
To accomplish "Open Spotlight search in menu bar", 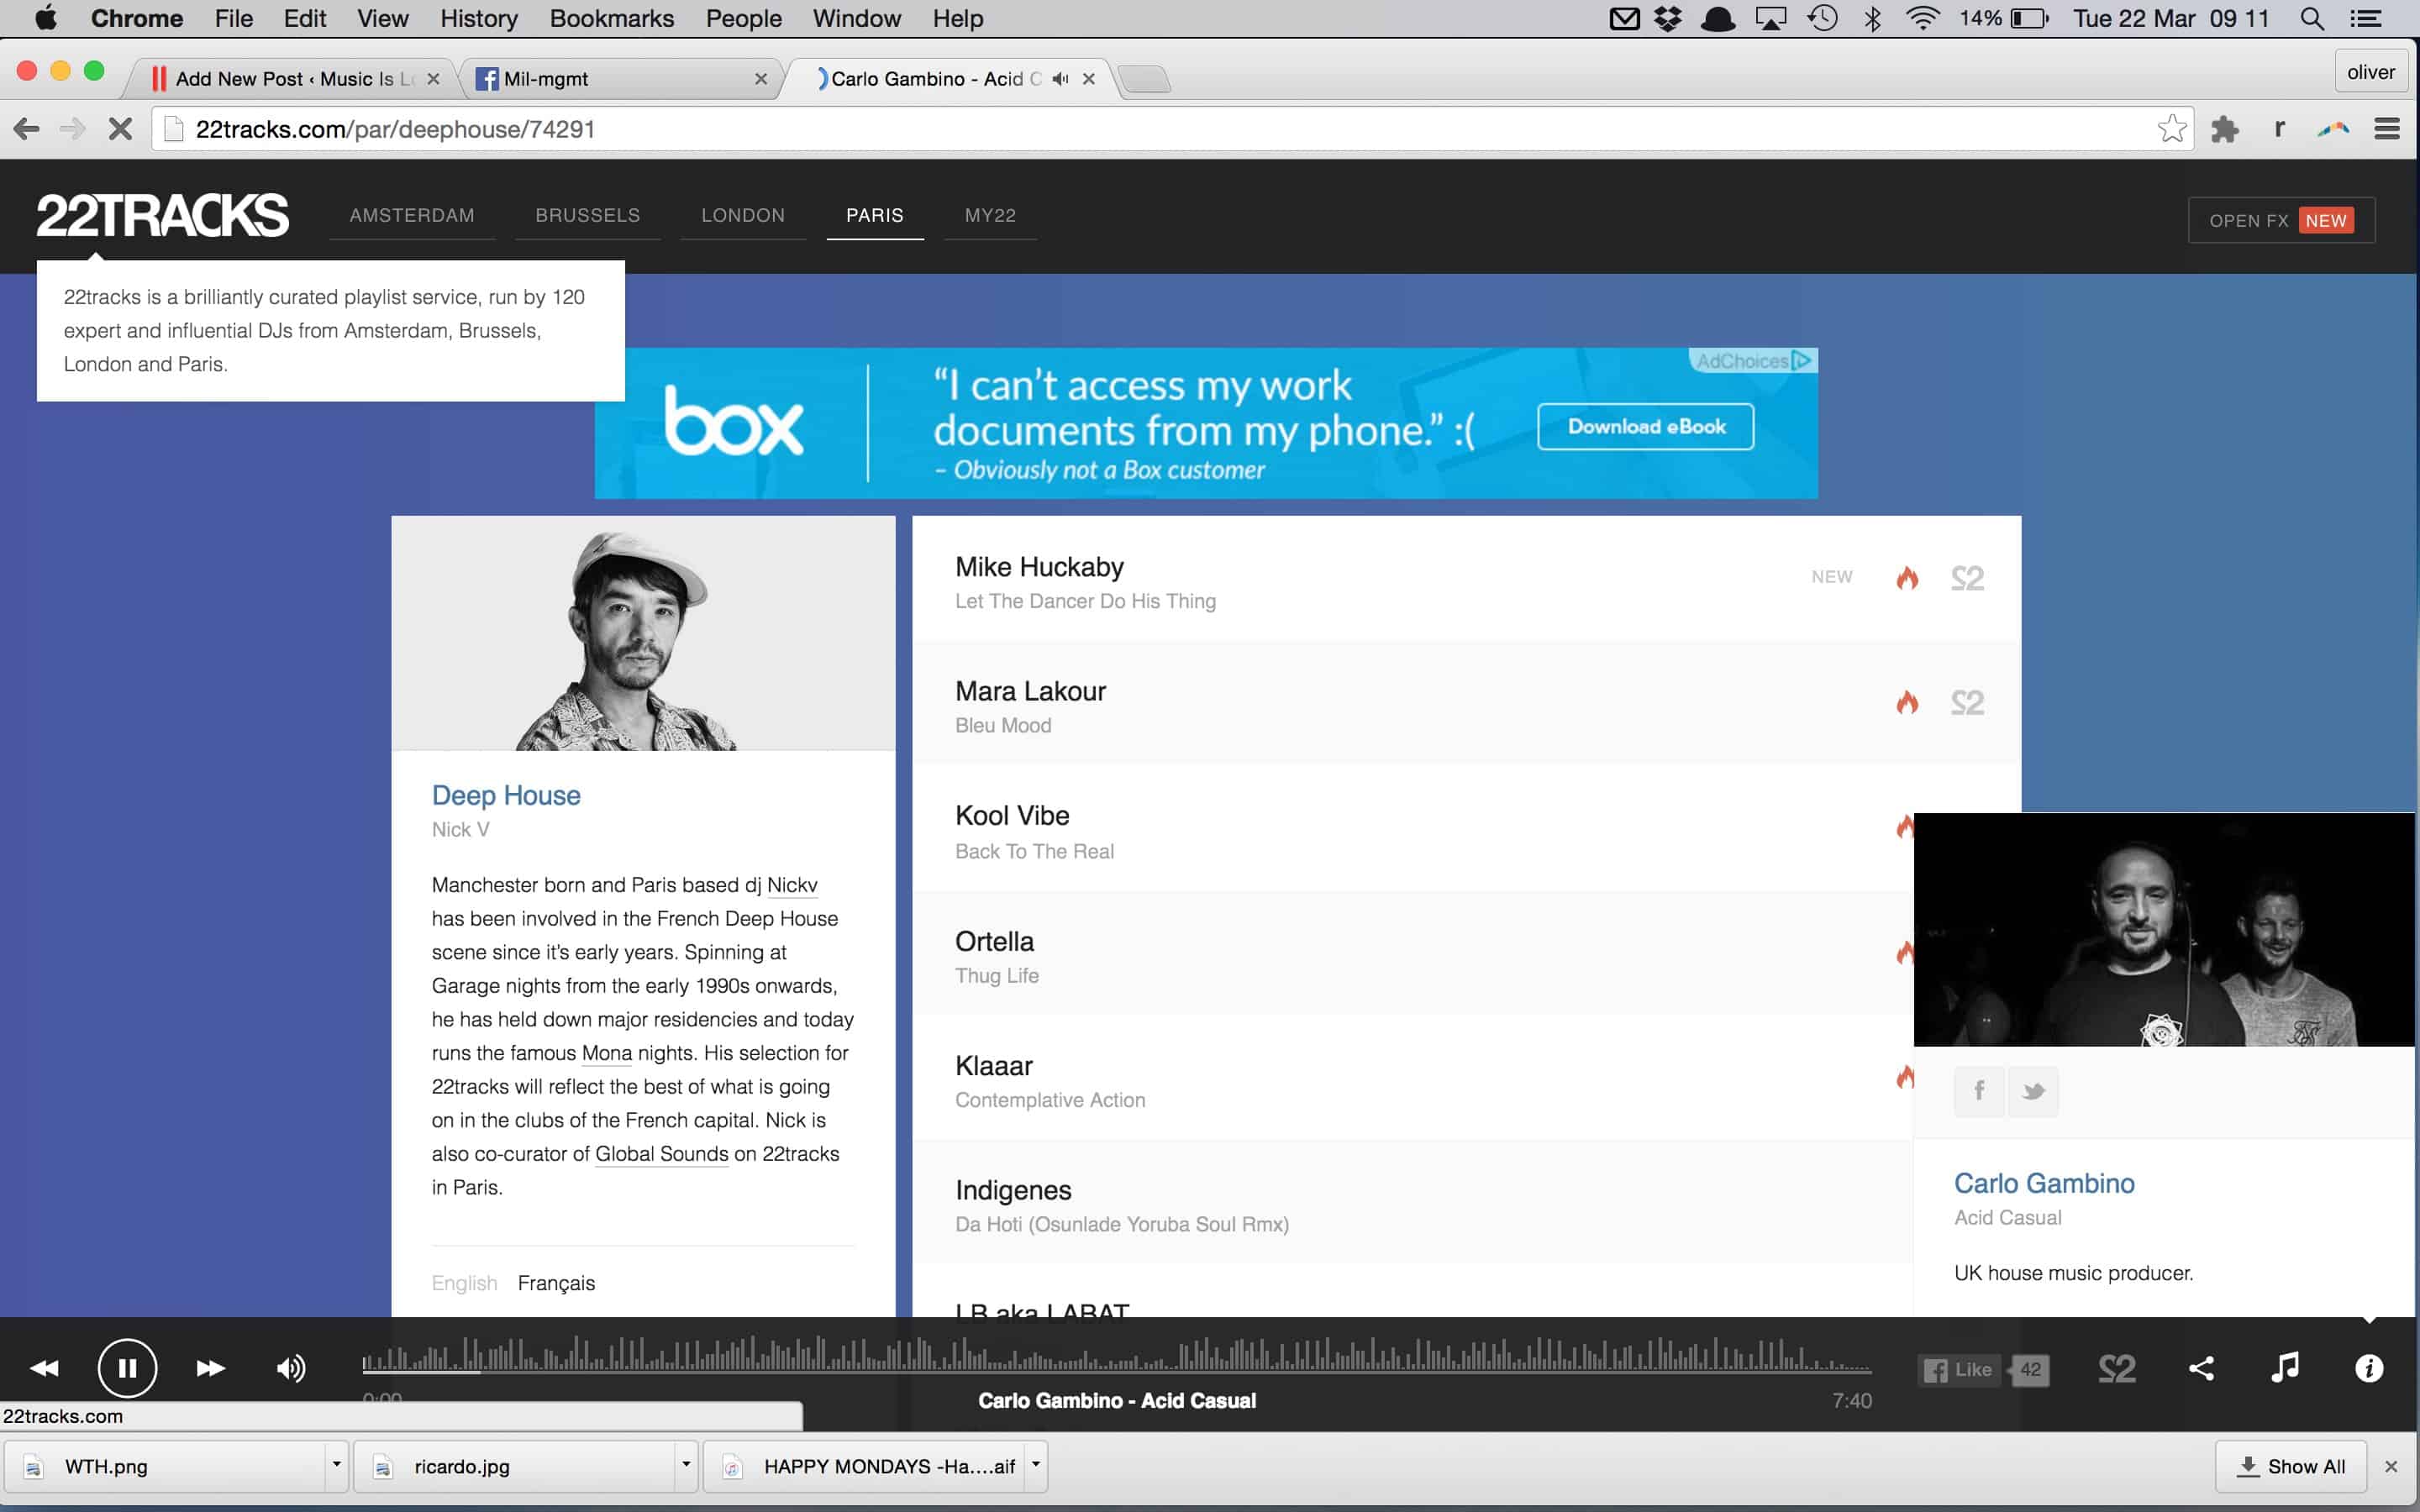I will [2311, 18].
